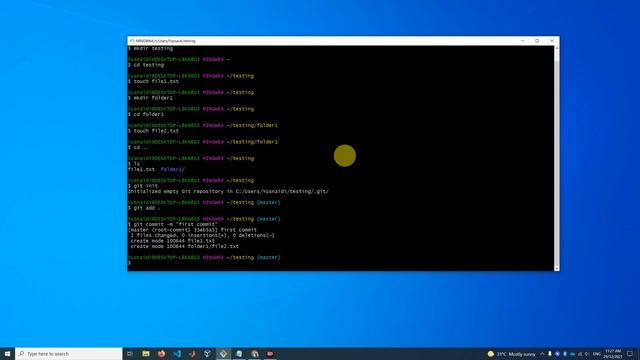
Task: Open the blue shield security tray icon
Action: 557,354
